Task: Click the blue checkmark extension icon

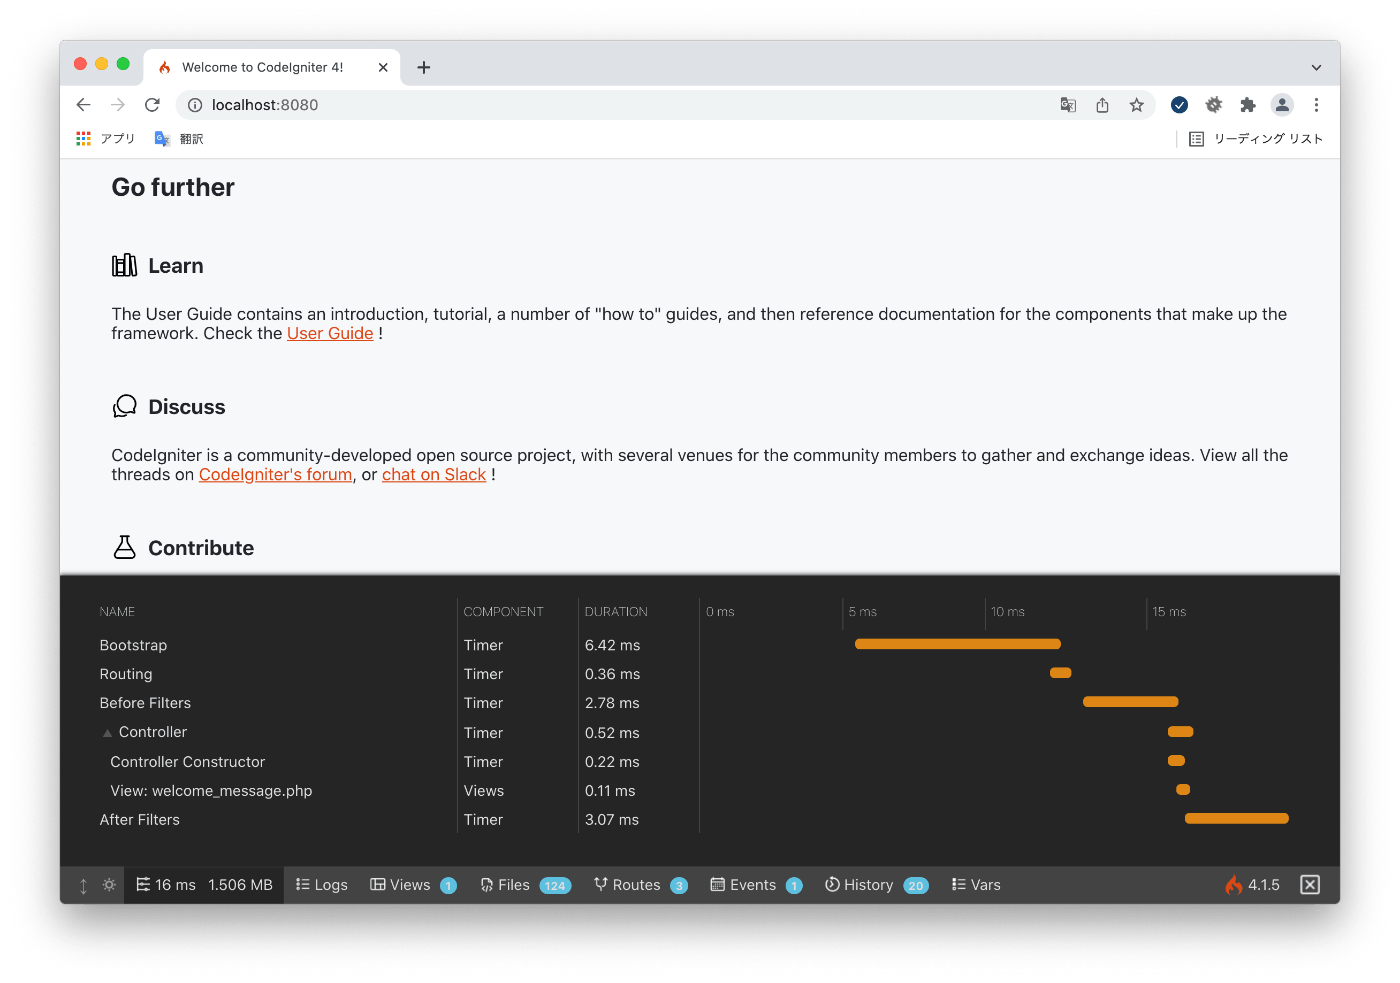Action: click(x=1180, y=105)
